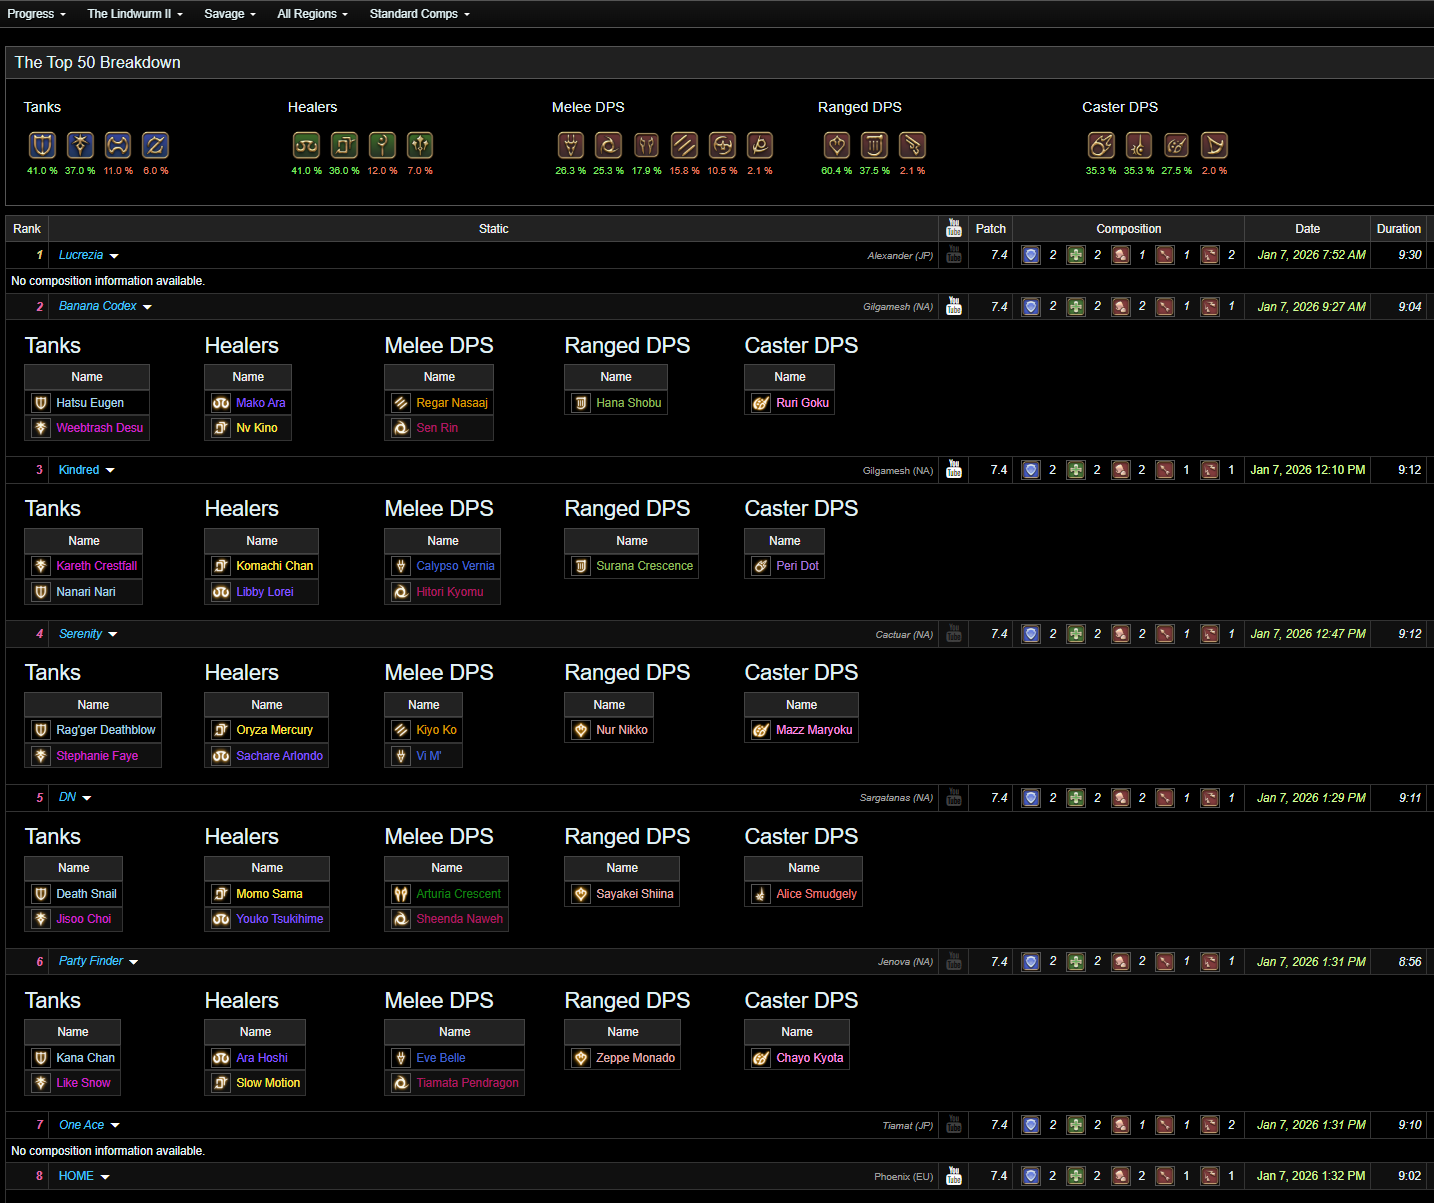Click the 9:04 duration value

[x=1410, y=307]
